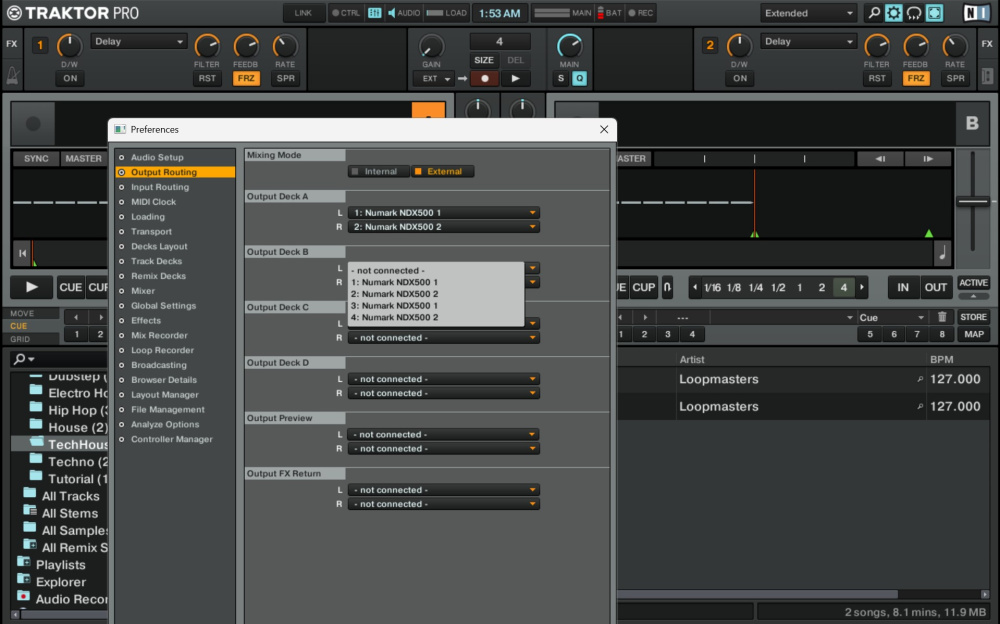Image resolution: width=1000 pixels, height=624 pixels.
Task: Select Internal mixing mode
Action: (378, 171)
